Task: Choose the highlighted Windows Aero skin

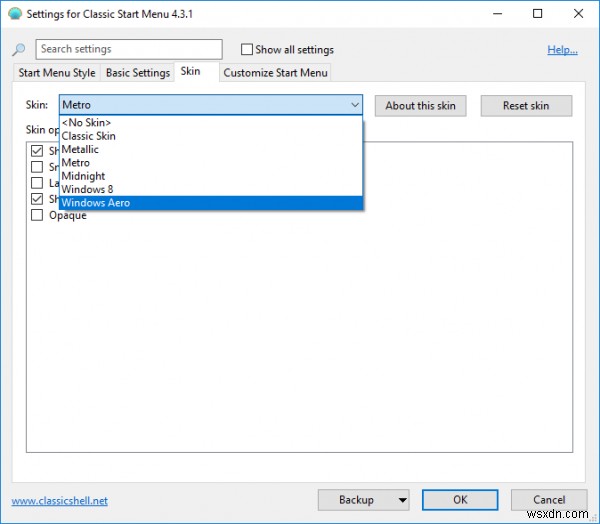Action: 211,203
